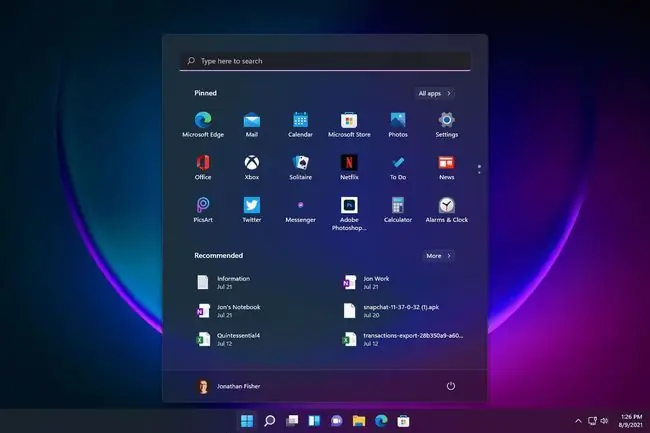This screenshot has width=650, height=433.
Task: Open the News app
Action: [x=446, y=167]
